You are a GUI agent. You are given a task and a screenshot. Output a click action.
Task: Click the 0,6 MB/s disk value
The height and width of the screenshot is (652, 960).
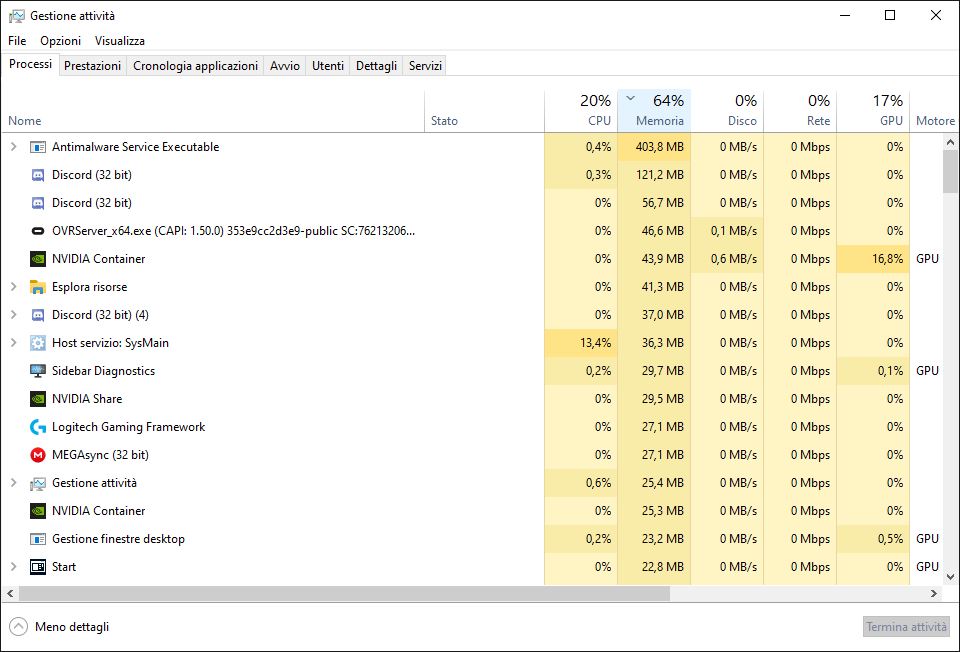pyautogui.click(x=733, y=259)
